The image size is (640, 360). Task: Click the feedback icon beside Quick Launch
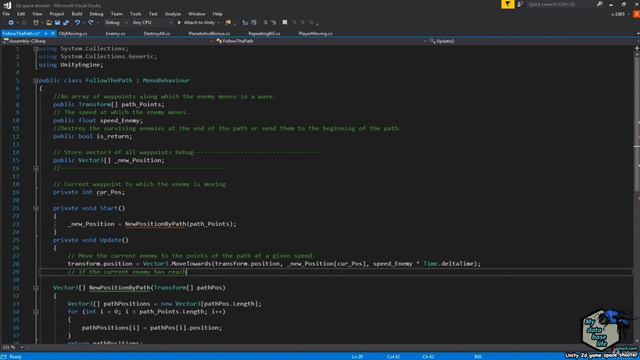[520, 4]
